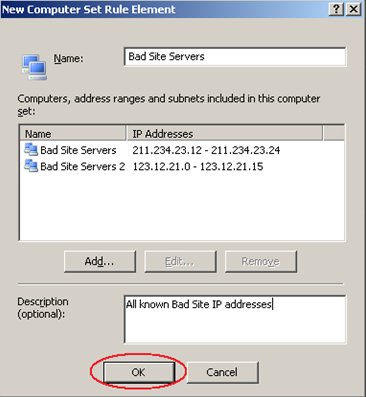Click into the Description text box
The image size is (366, 397).
coord(235,319)
